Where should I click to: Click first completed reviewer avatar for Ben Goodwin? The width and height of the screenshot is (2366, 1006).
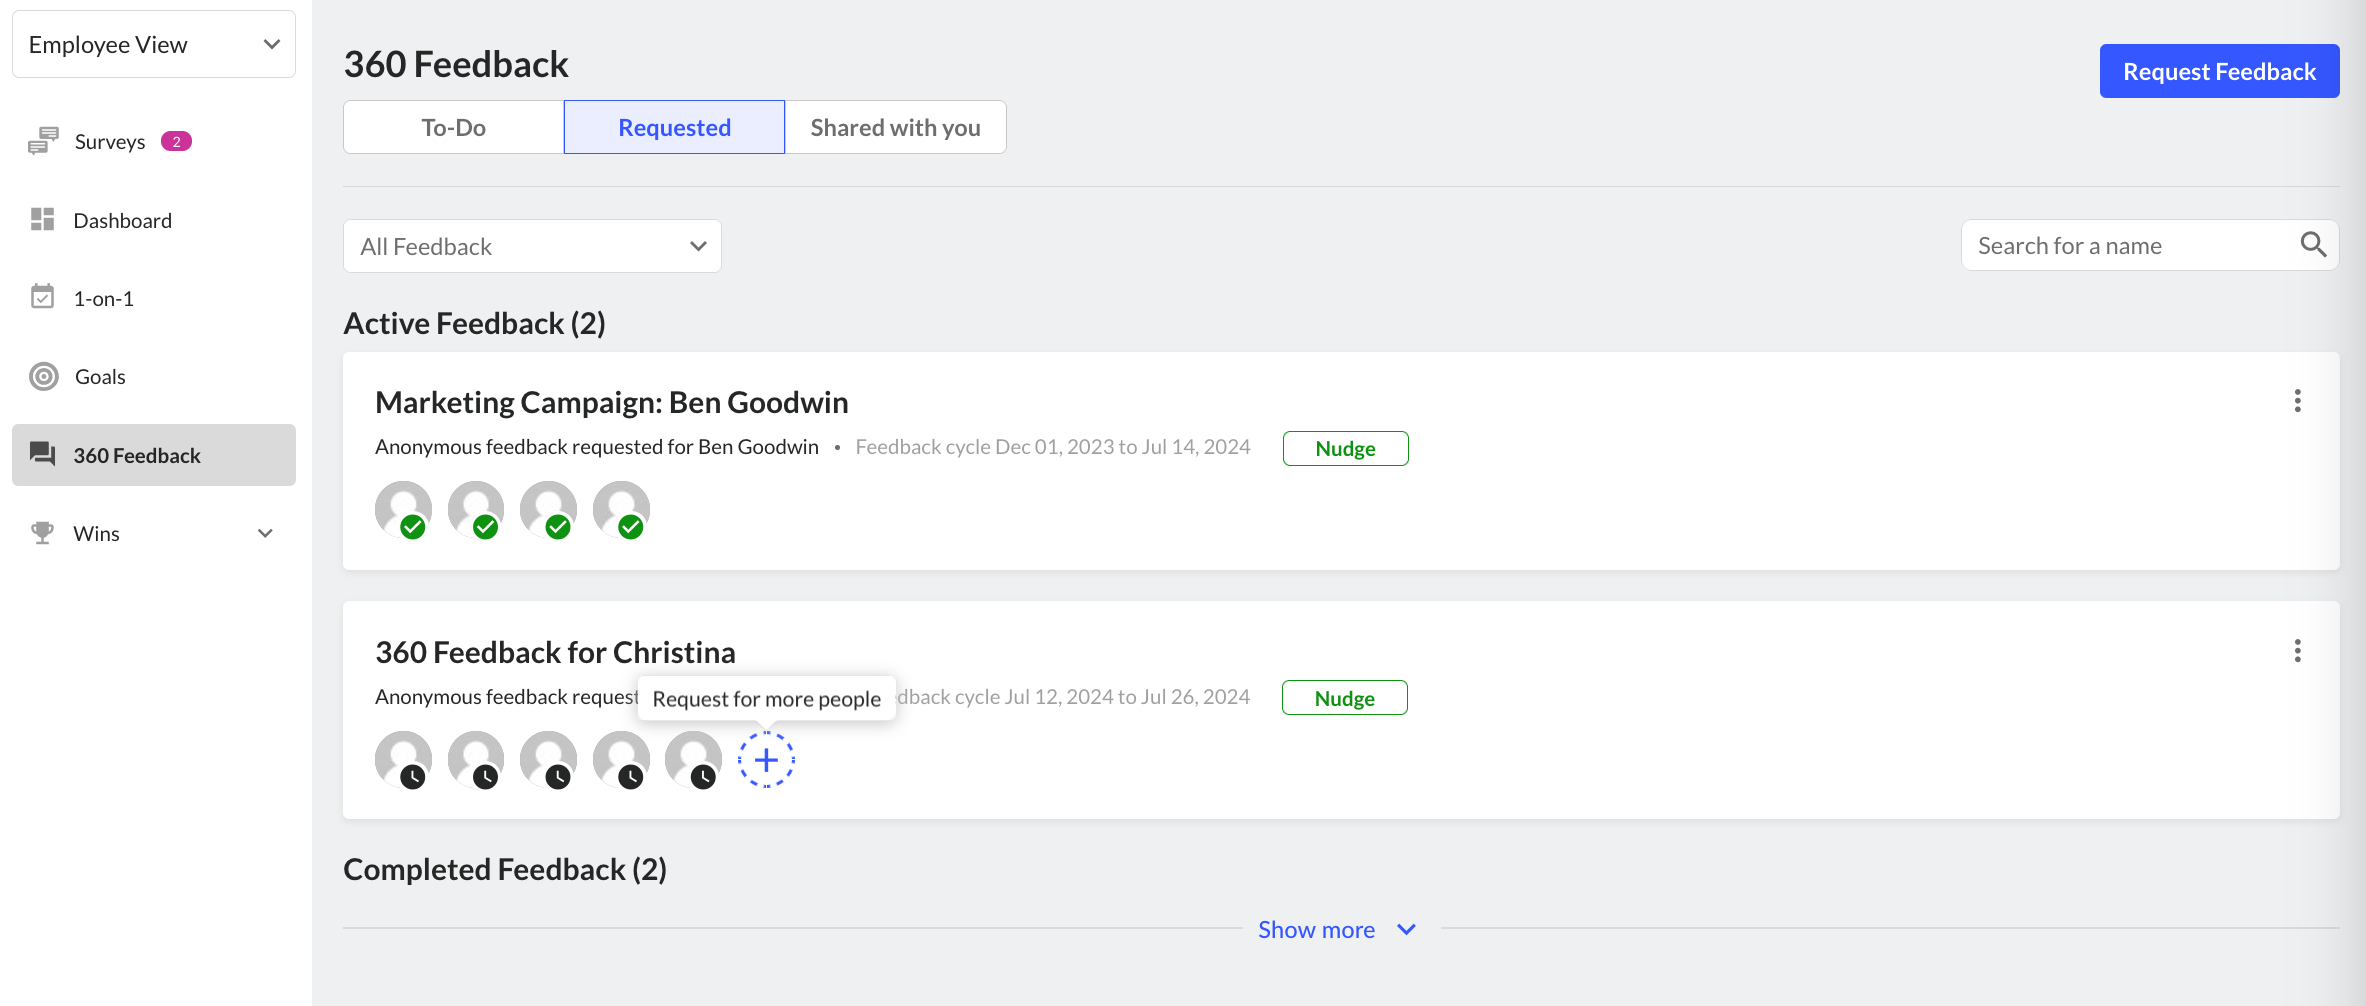(x=403, y=510)
